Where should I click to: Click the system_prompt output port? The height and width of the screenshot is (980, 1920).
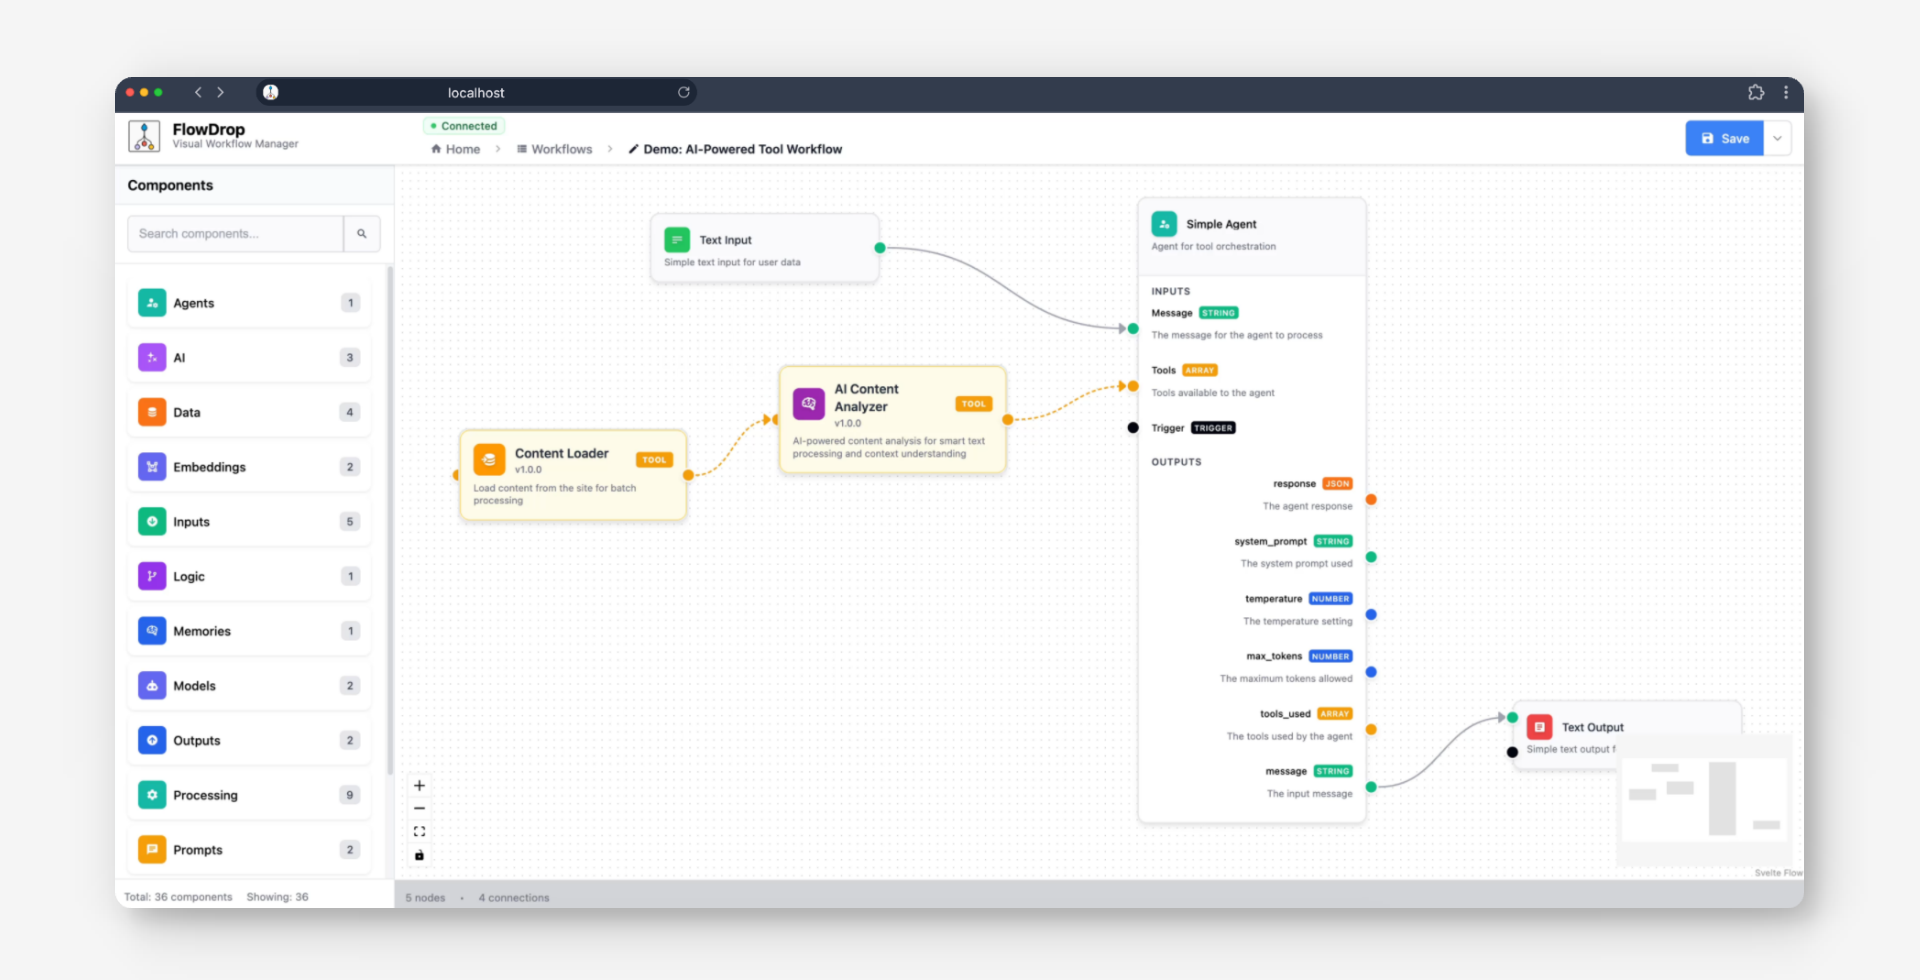point(1371,557)
